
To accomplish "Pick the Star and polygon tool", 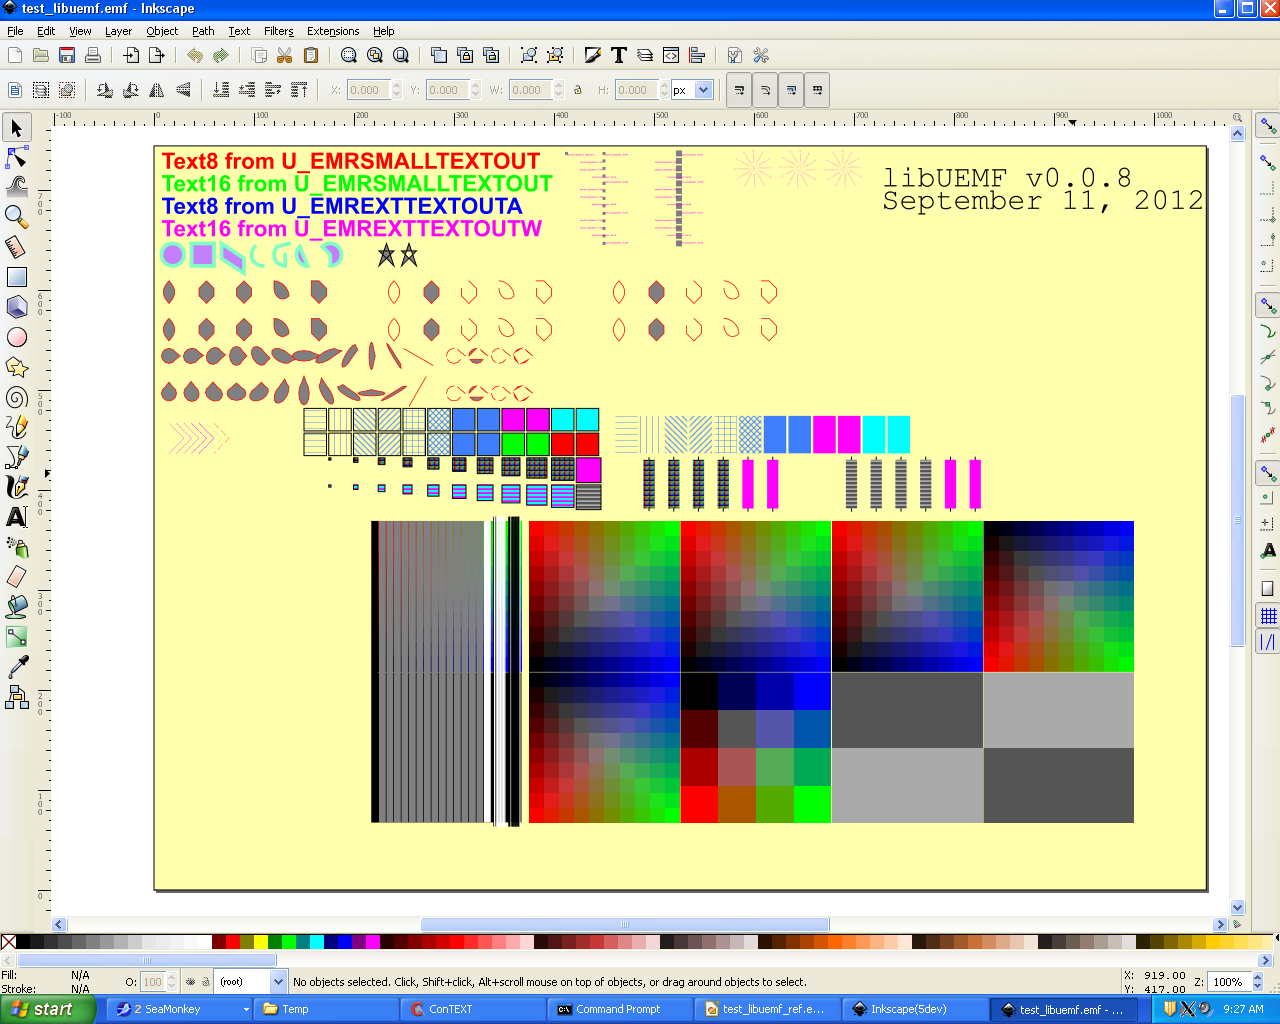I will [16, 367].
